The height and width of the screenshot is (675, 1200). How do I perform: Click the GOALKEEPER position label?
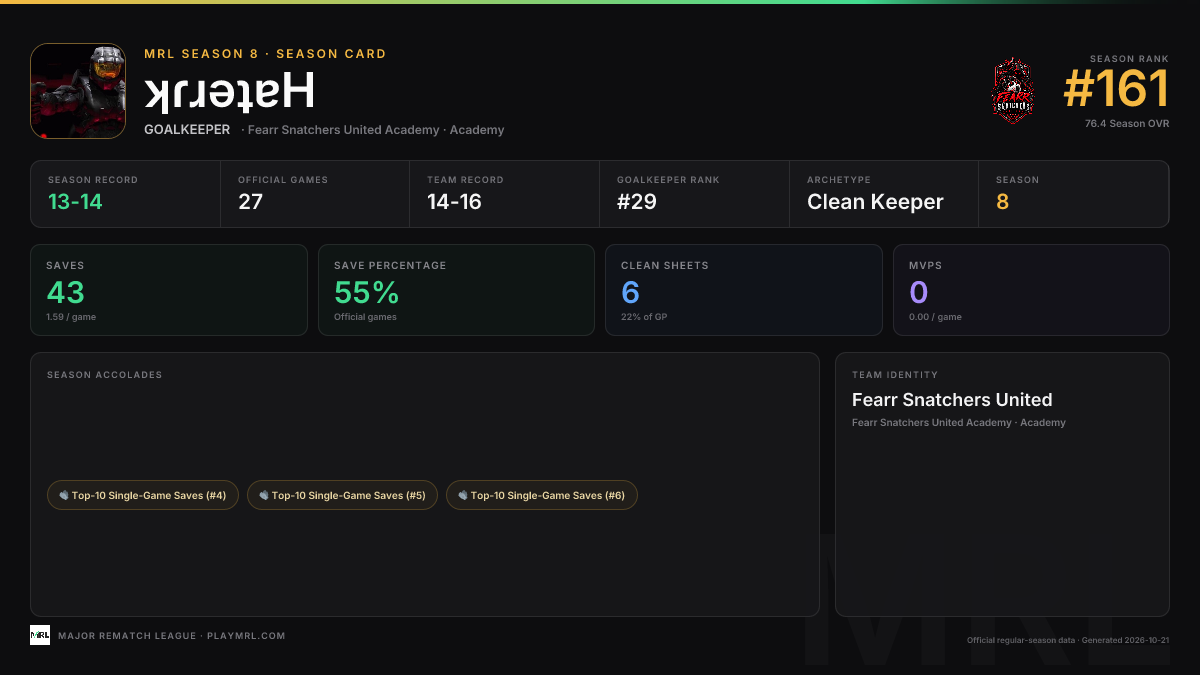[187, 130]
